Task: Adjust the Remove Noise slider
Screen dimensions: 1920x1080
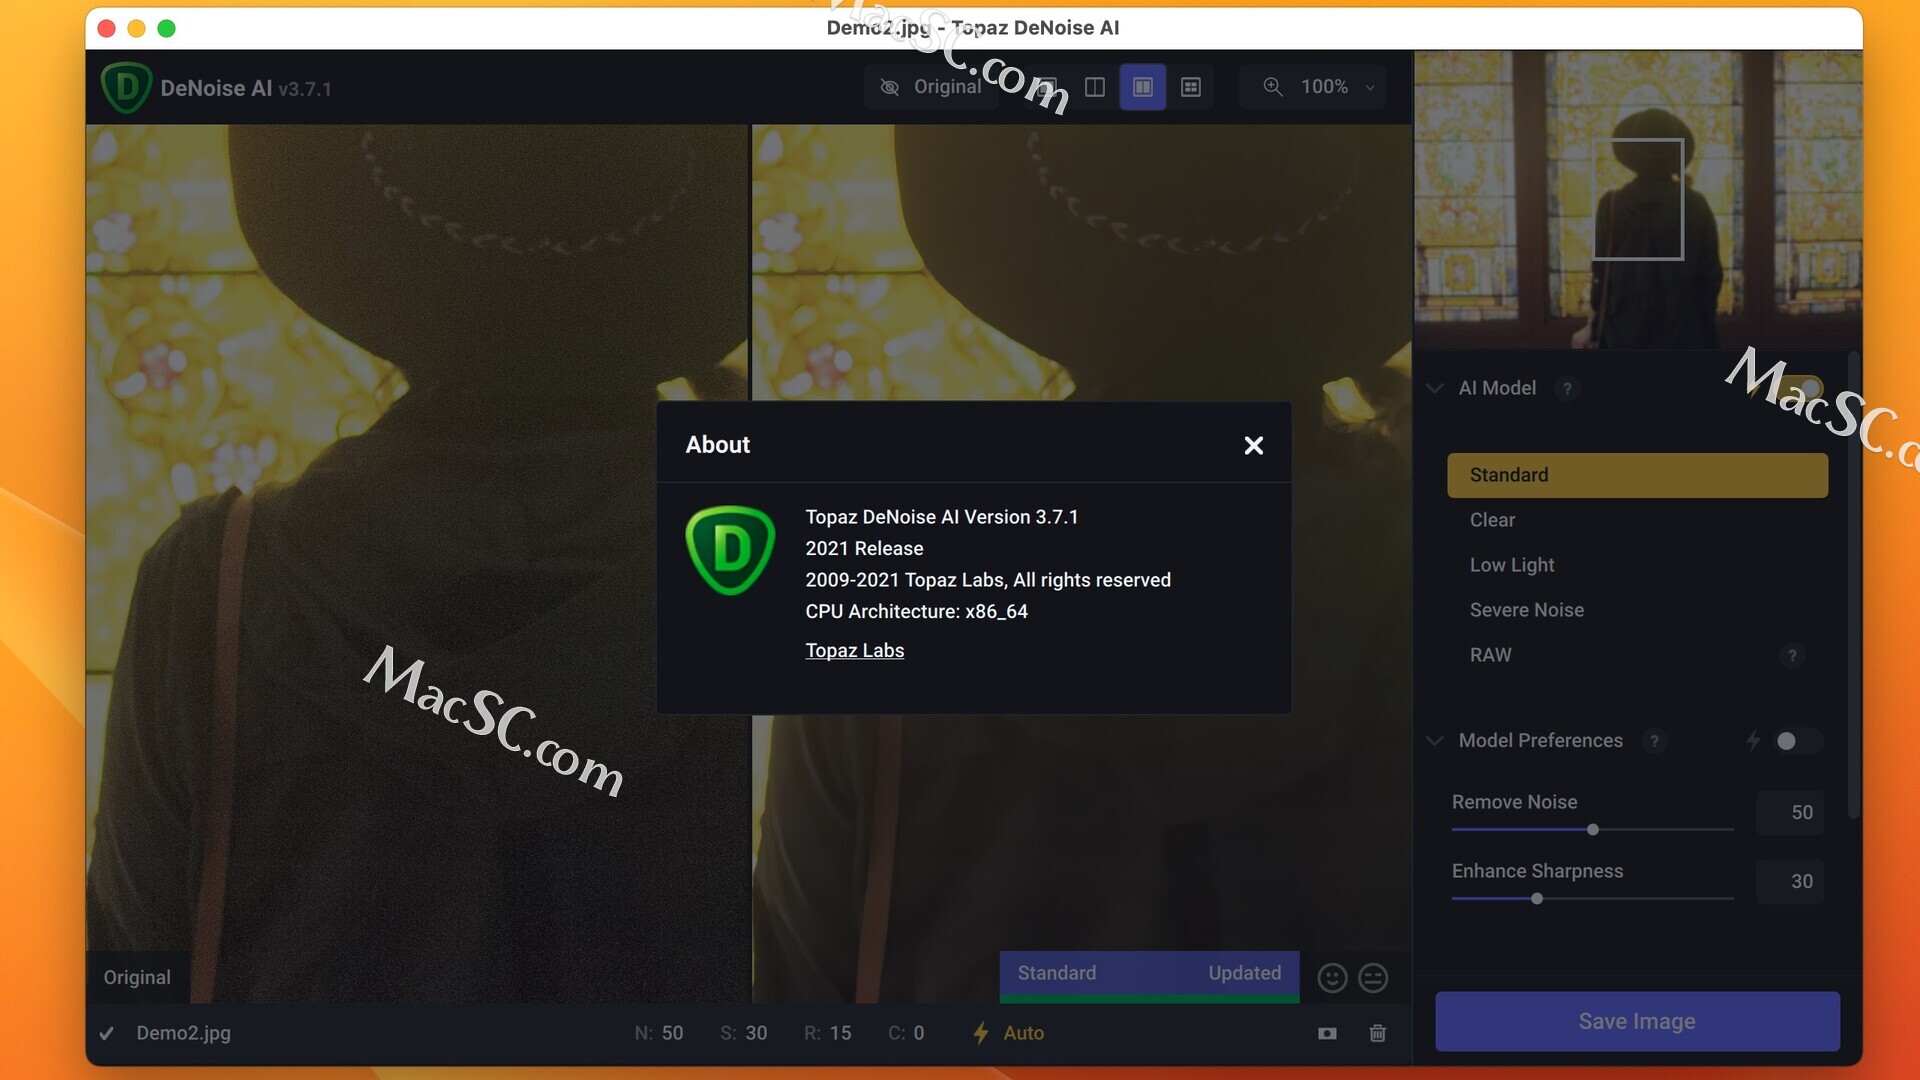Action: pyautogui.click(x=1592, y=829)
